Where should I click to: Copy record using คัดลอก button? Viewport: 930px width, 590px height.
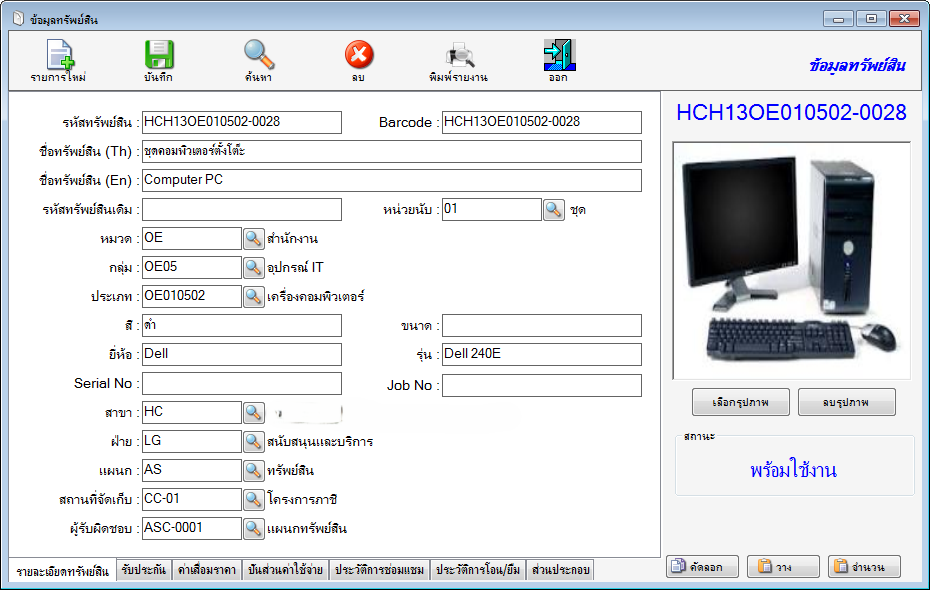pos(702,567)
